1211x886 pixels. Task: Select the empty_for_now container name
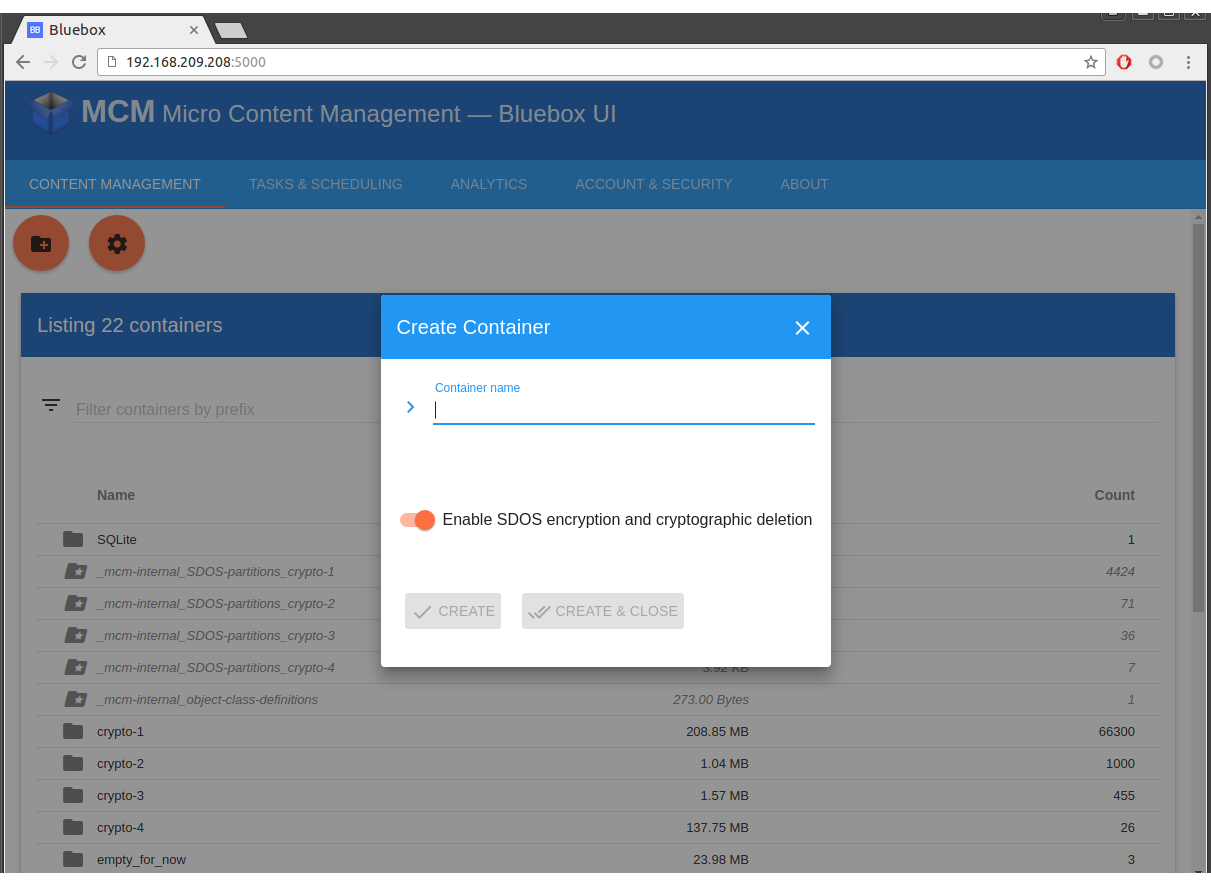(x=141, y=859)
